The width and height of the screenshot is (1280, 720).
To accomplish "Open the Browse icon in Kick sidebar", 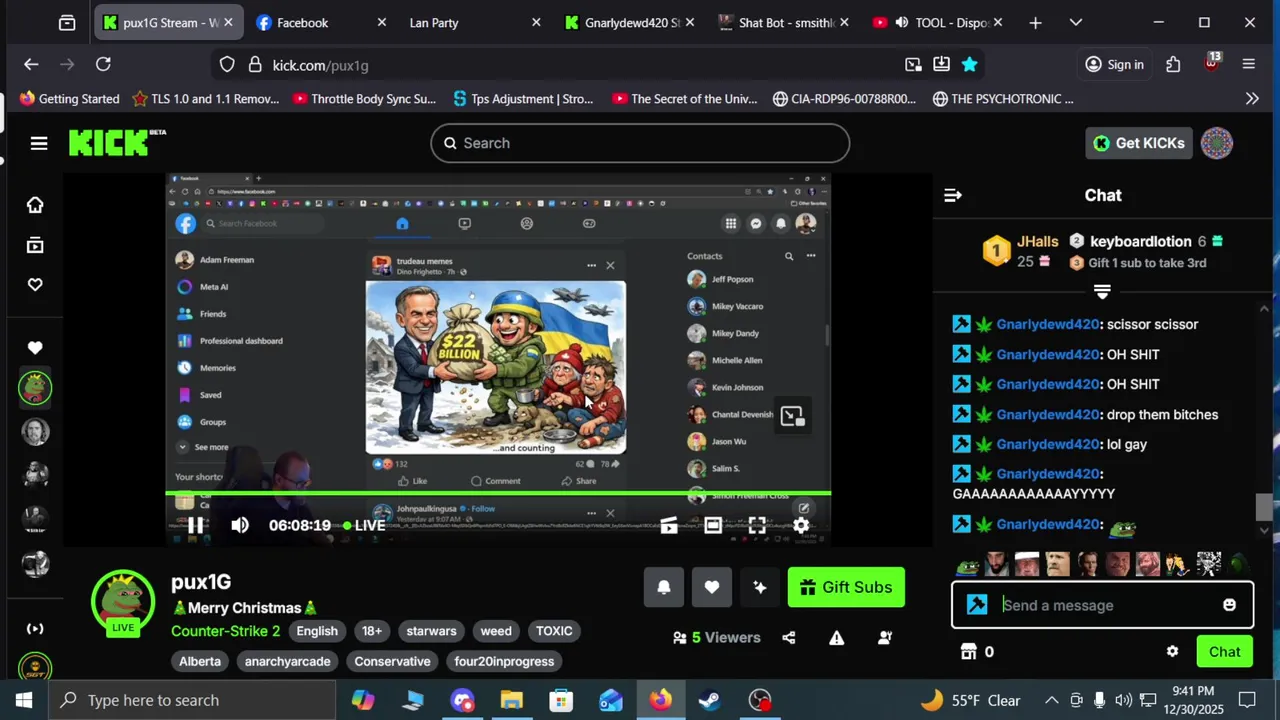I will tap(35, 245).
